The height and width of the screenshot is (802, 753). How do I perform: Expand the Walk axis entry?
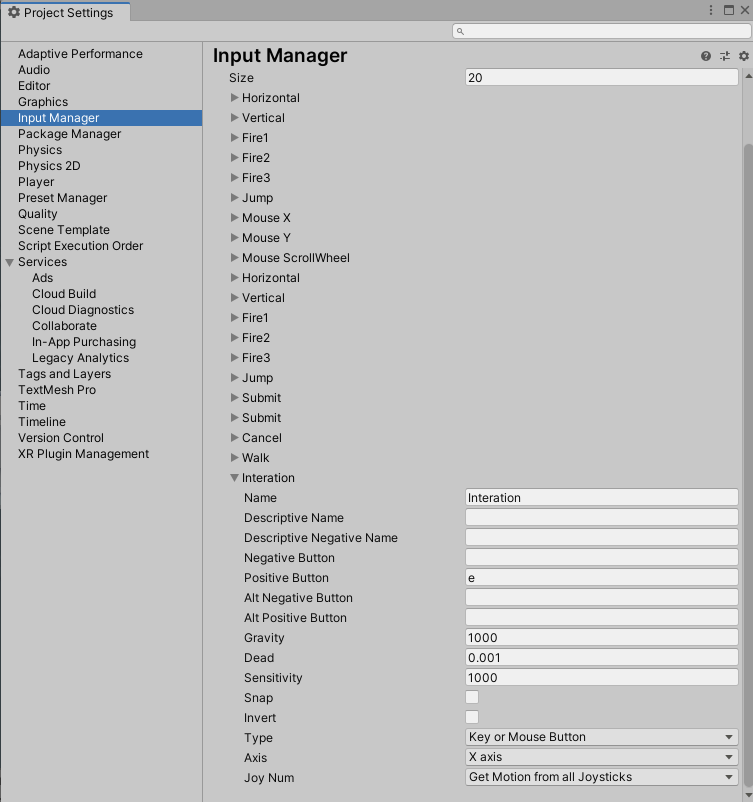234,458
